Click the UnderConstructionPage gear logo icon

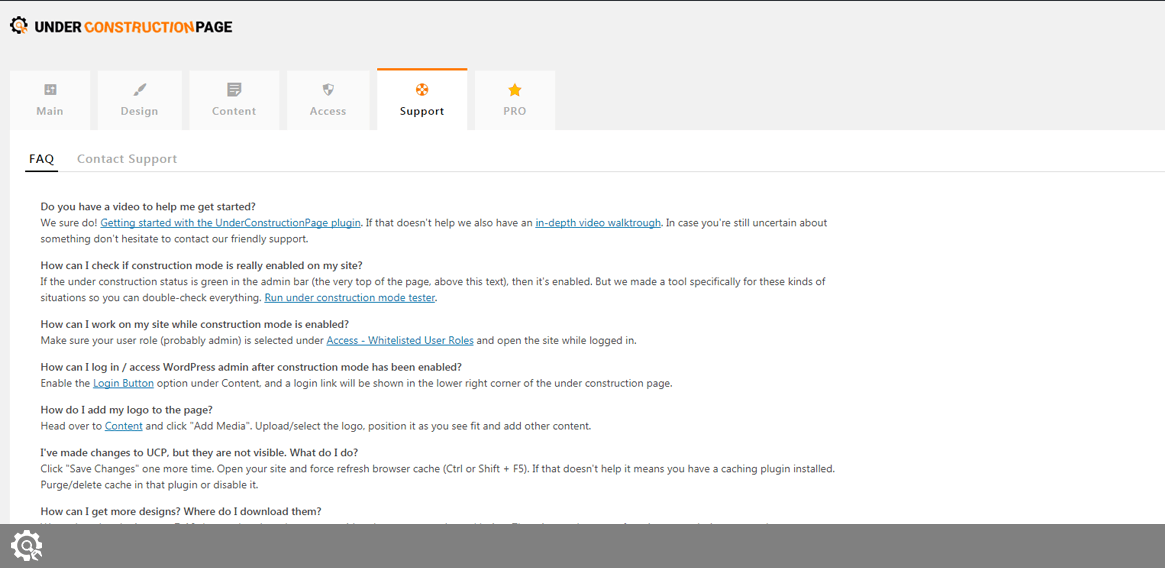point(19,26)
